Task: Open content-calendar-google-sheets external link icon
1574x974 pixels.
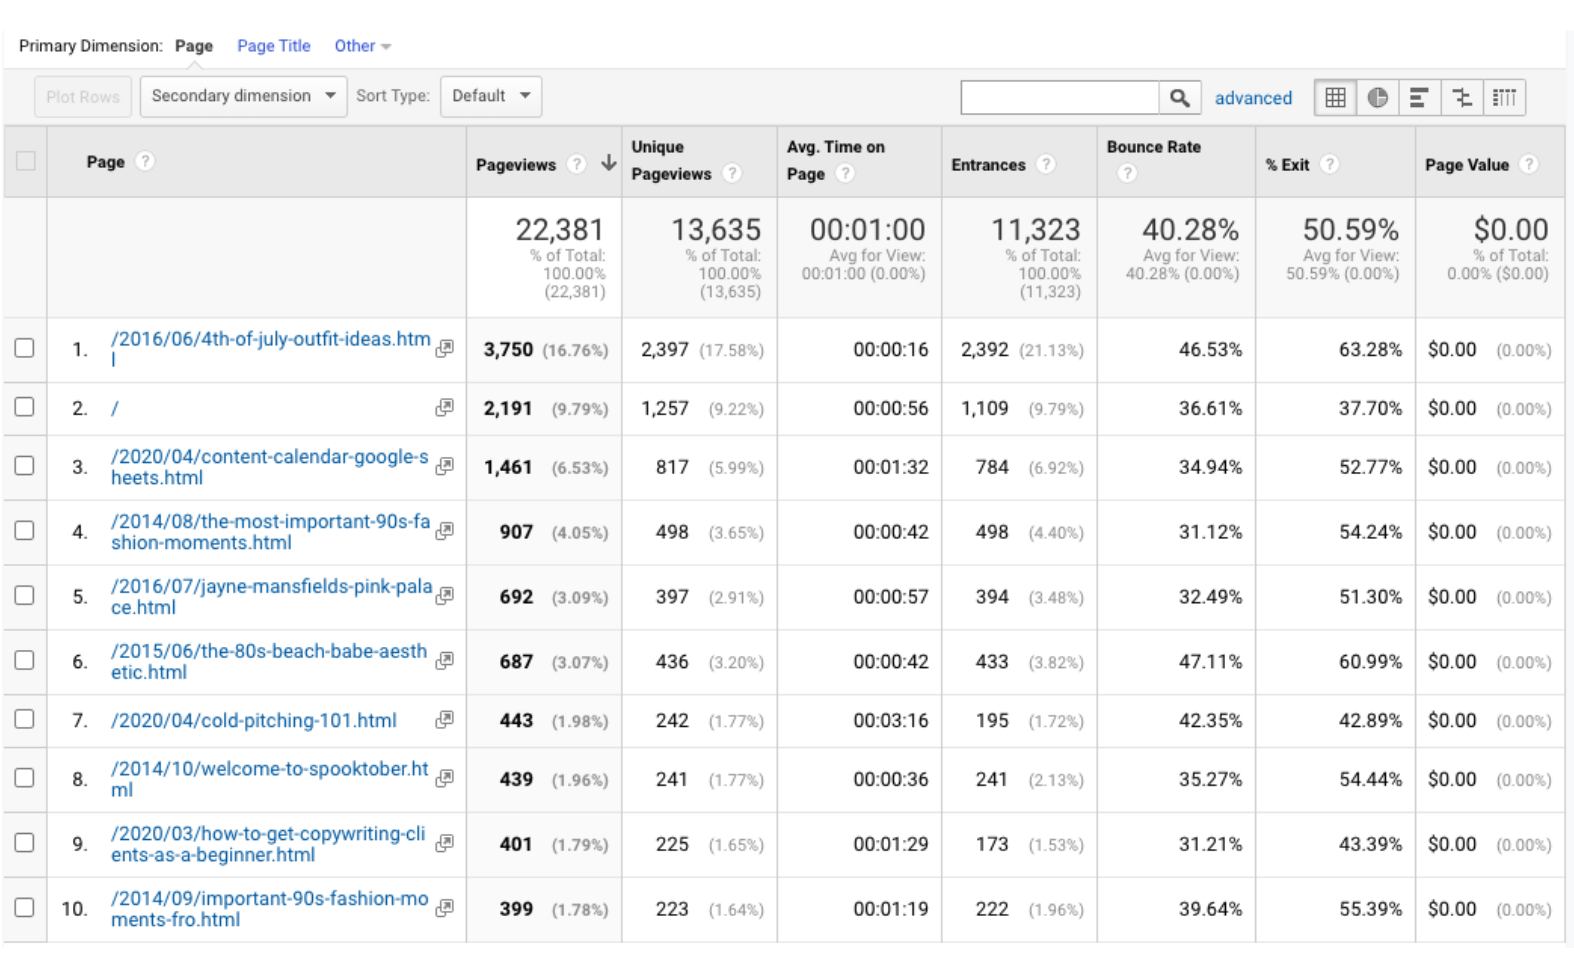Action: pyautogui.click(x=445, y=466)
